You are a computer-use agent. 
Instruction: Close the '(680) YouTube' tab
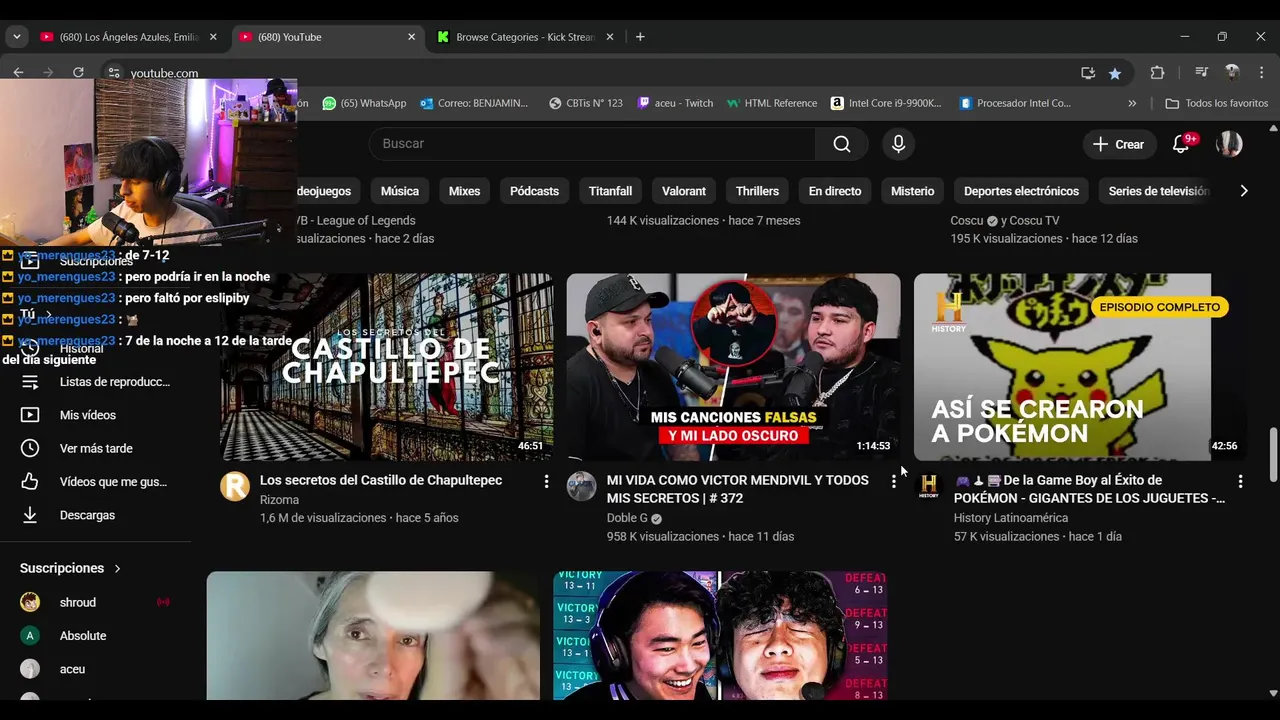pyautogui.click(x=411, y=37)
